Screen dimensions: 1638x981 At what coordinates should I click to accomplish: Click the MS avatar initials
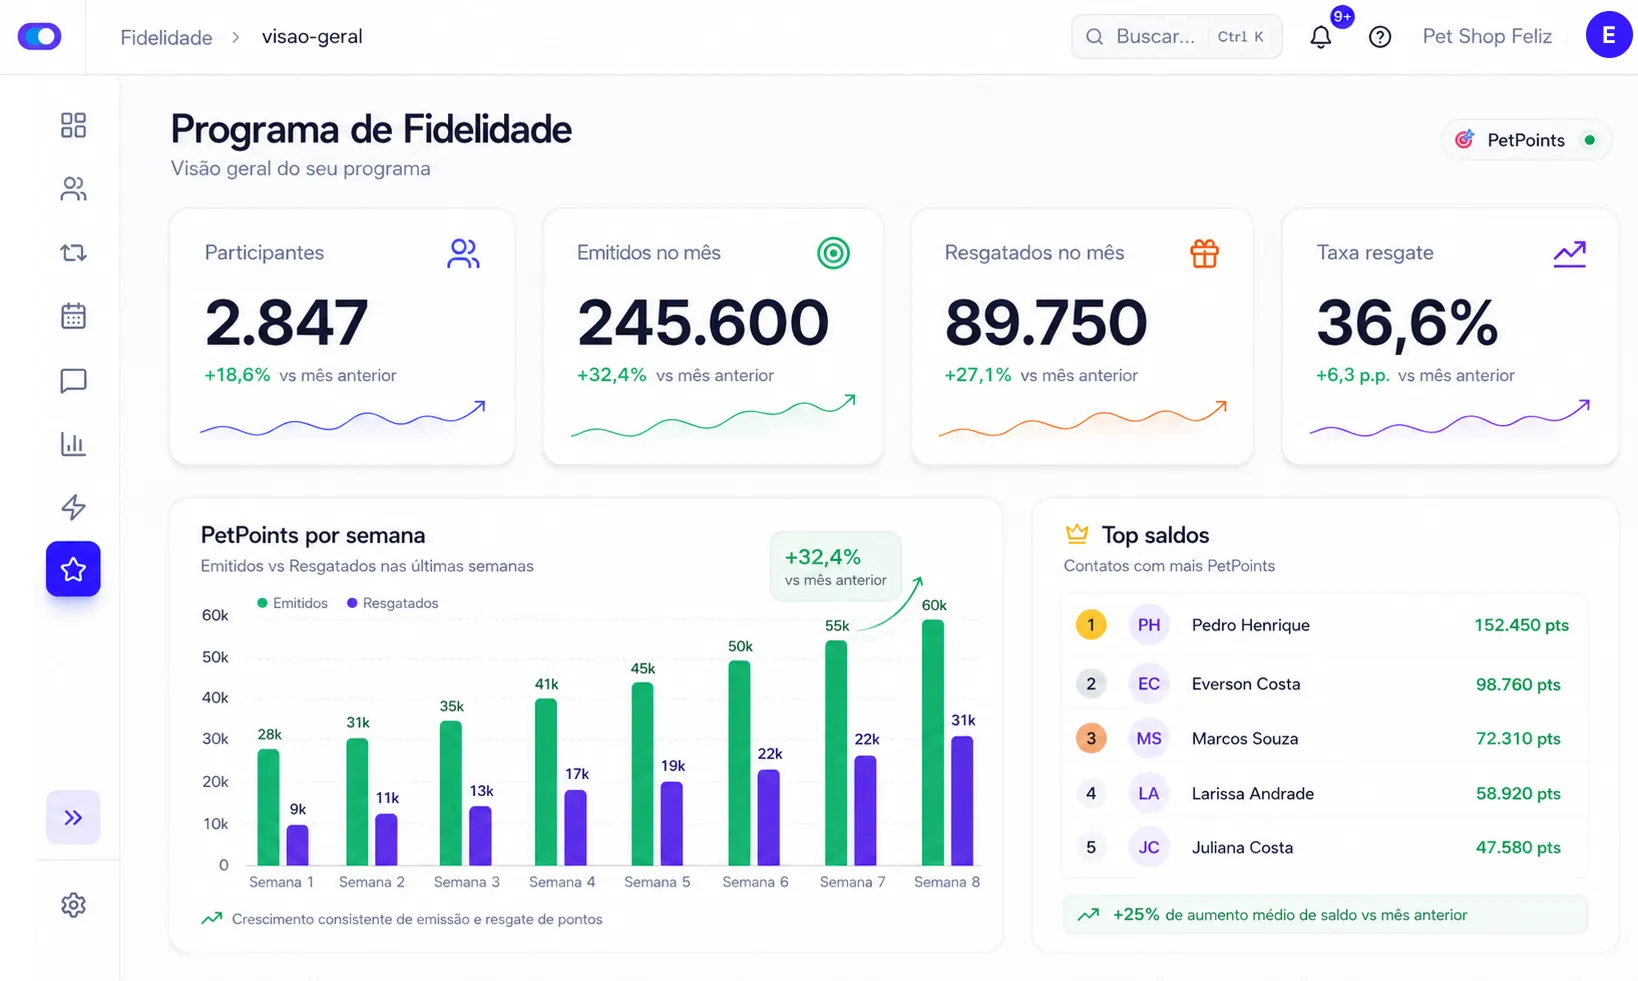1149,739
